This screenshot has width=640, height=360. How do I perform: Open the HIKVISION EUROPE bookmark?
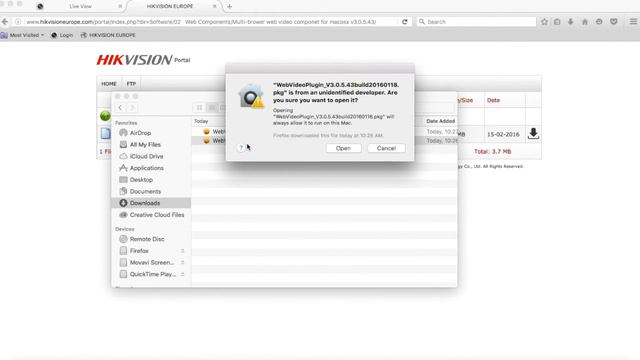click(108, 35)
